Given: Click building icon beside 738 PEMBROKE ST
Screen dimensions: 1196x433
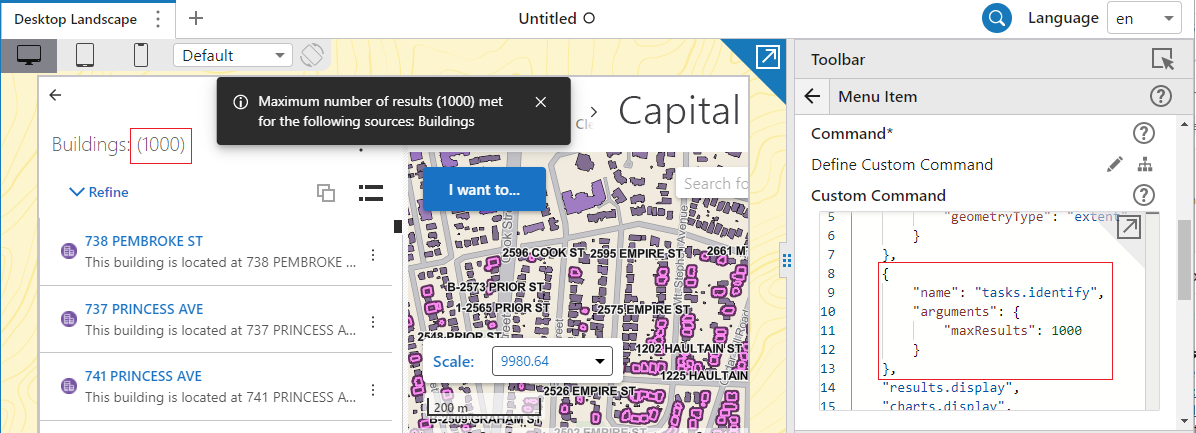Looking at the screenshot, I should [x=69, y=252].
